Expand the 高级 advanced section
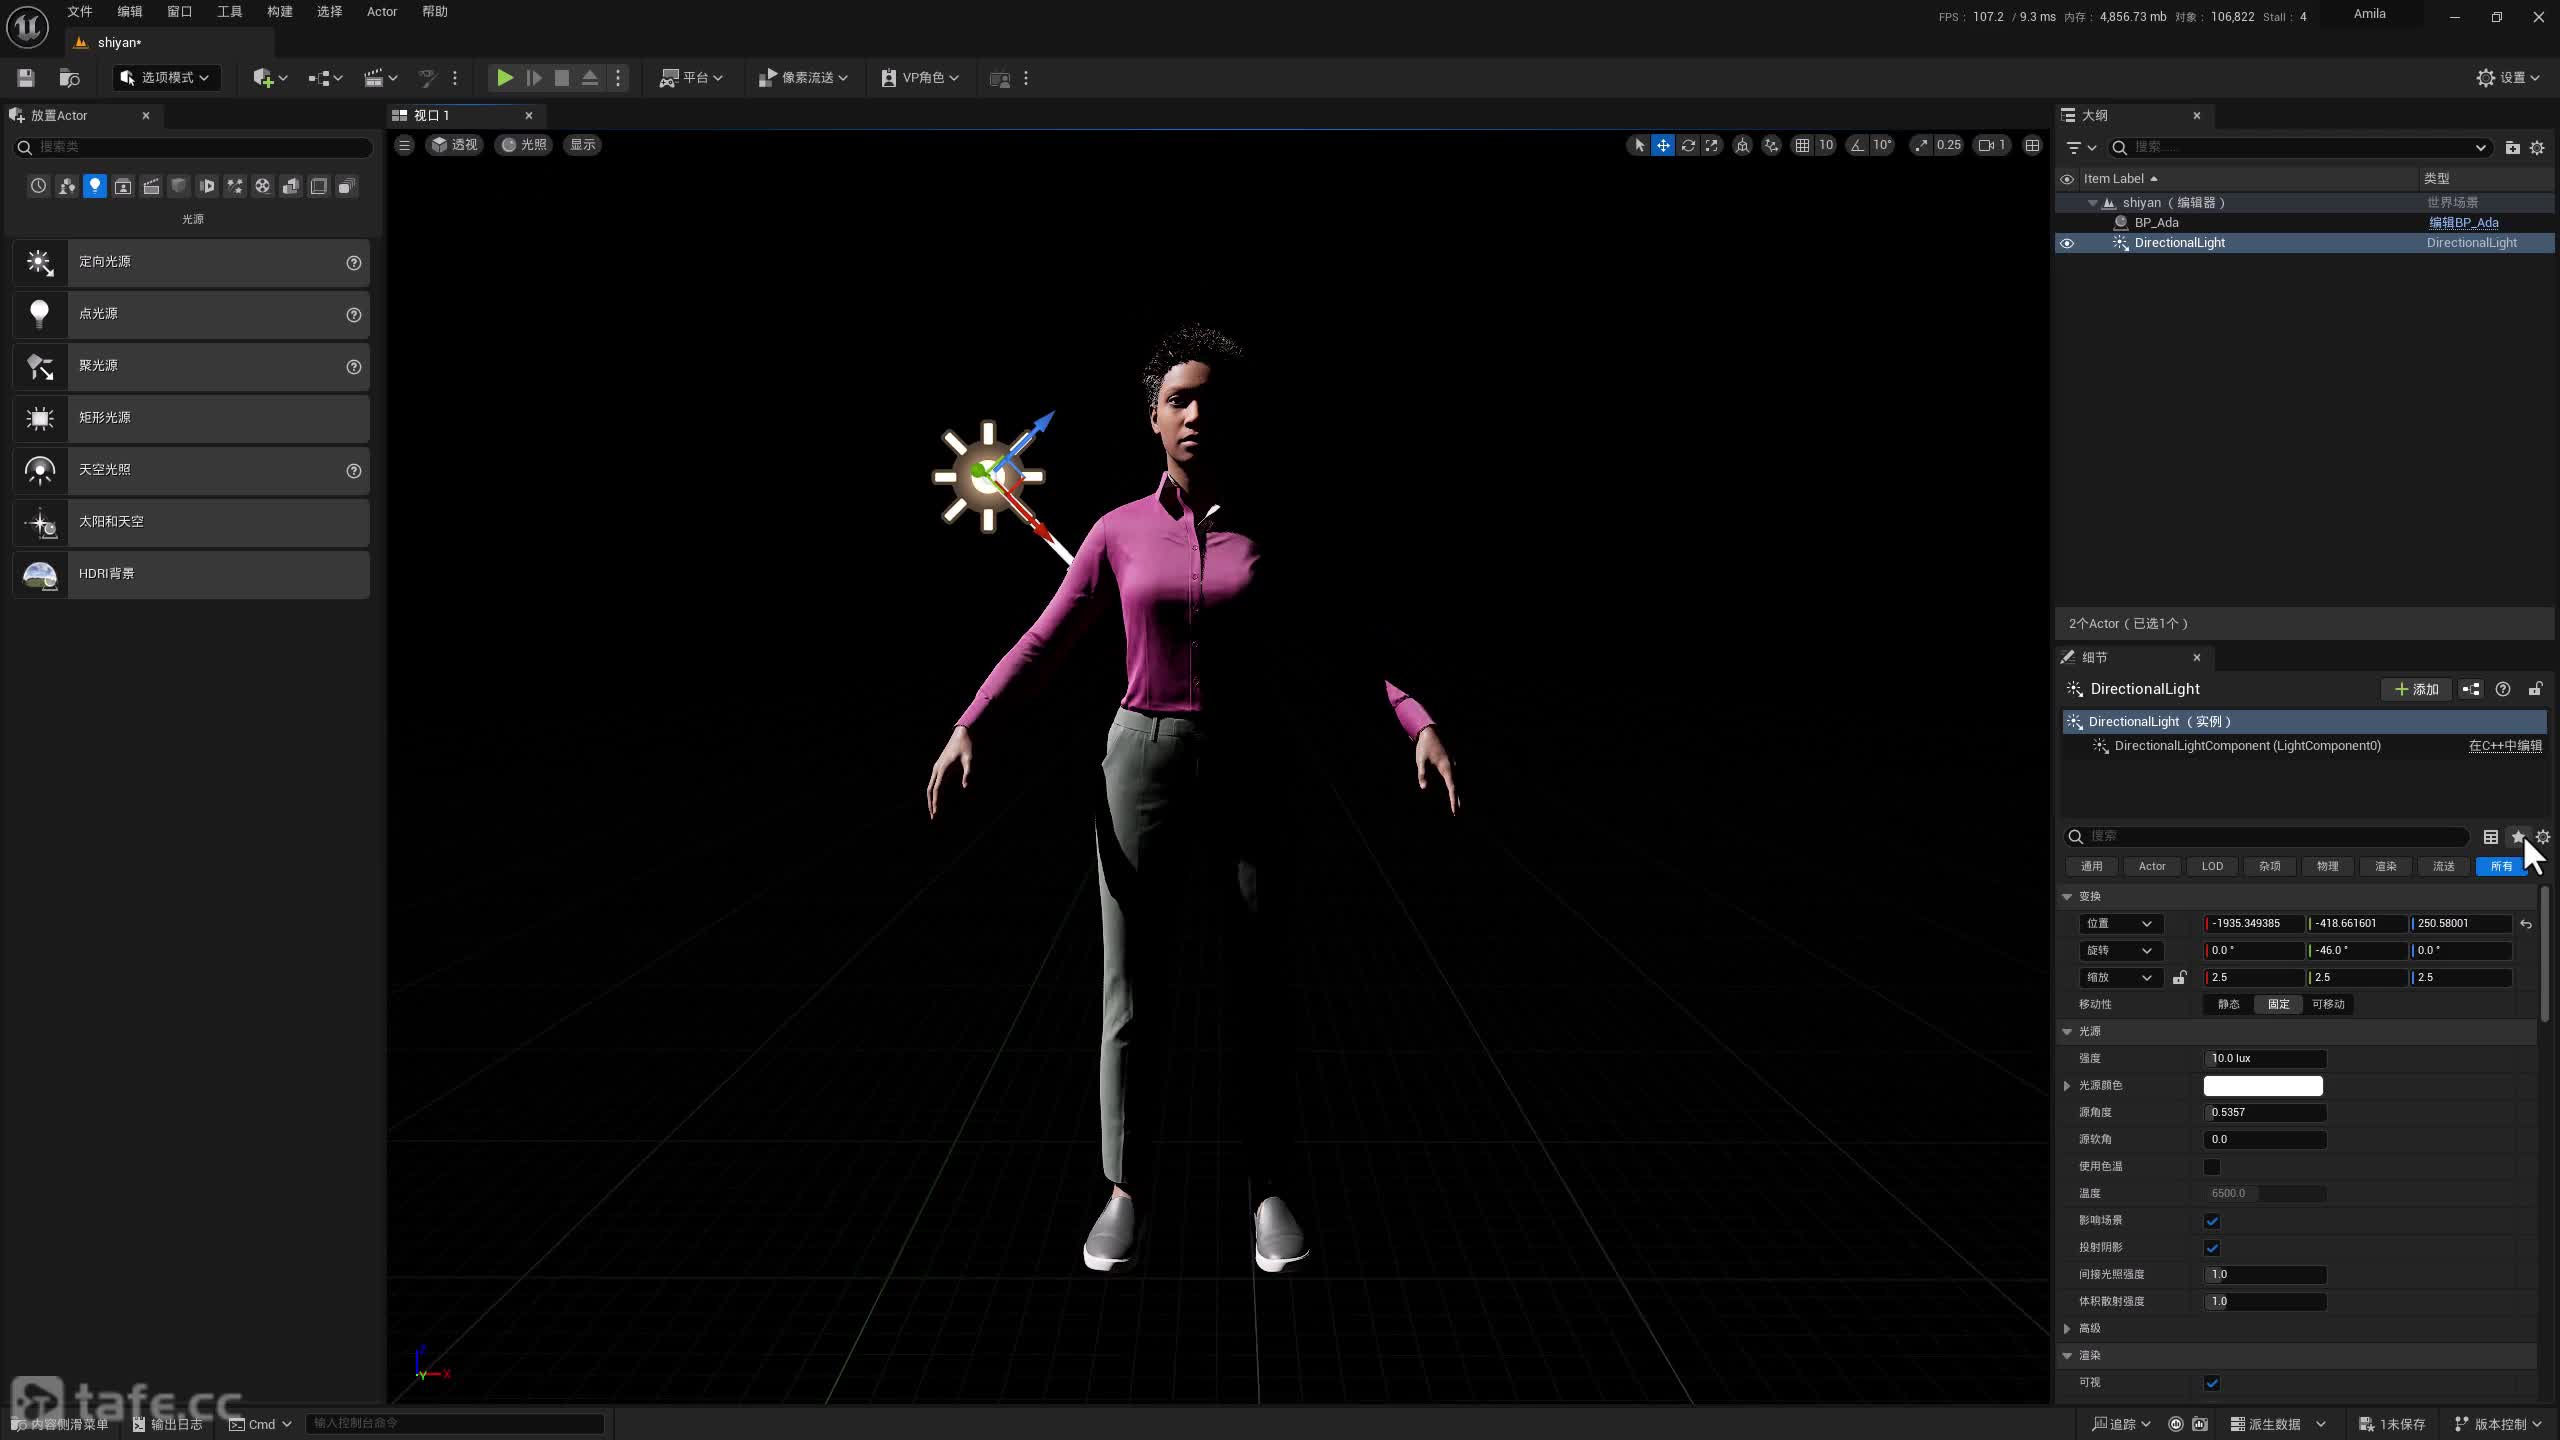This screenshot has width=2560, height=1440. click(2067, 1329)
